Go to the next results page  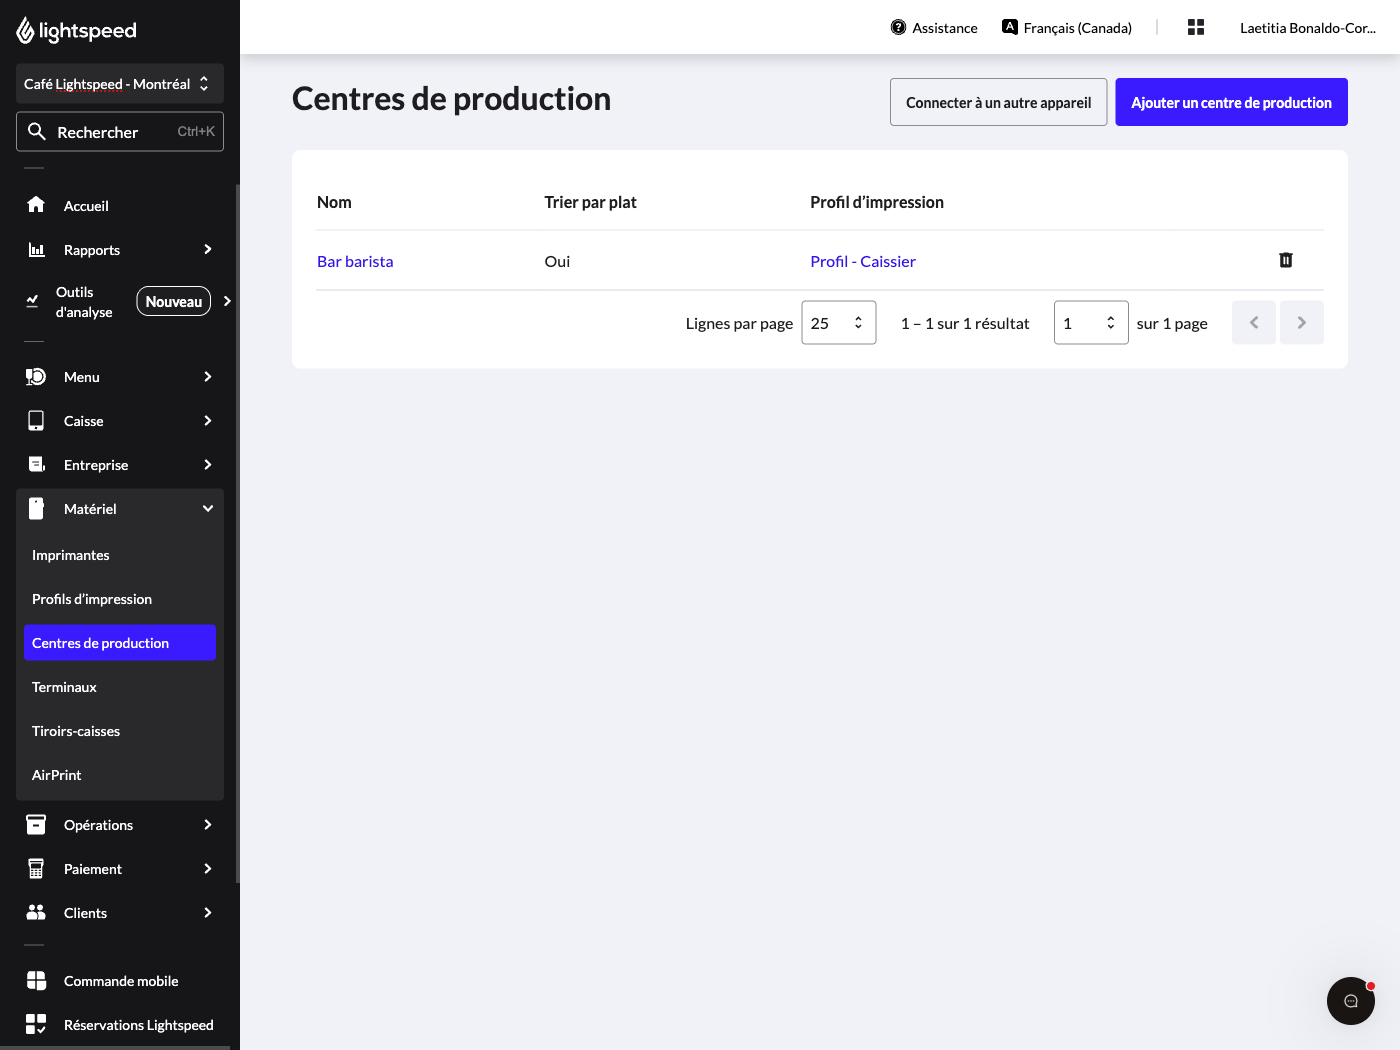pyautogui.click(x=1302, y=322)
